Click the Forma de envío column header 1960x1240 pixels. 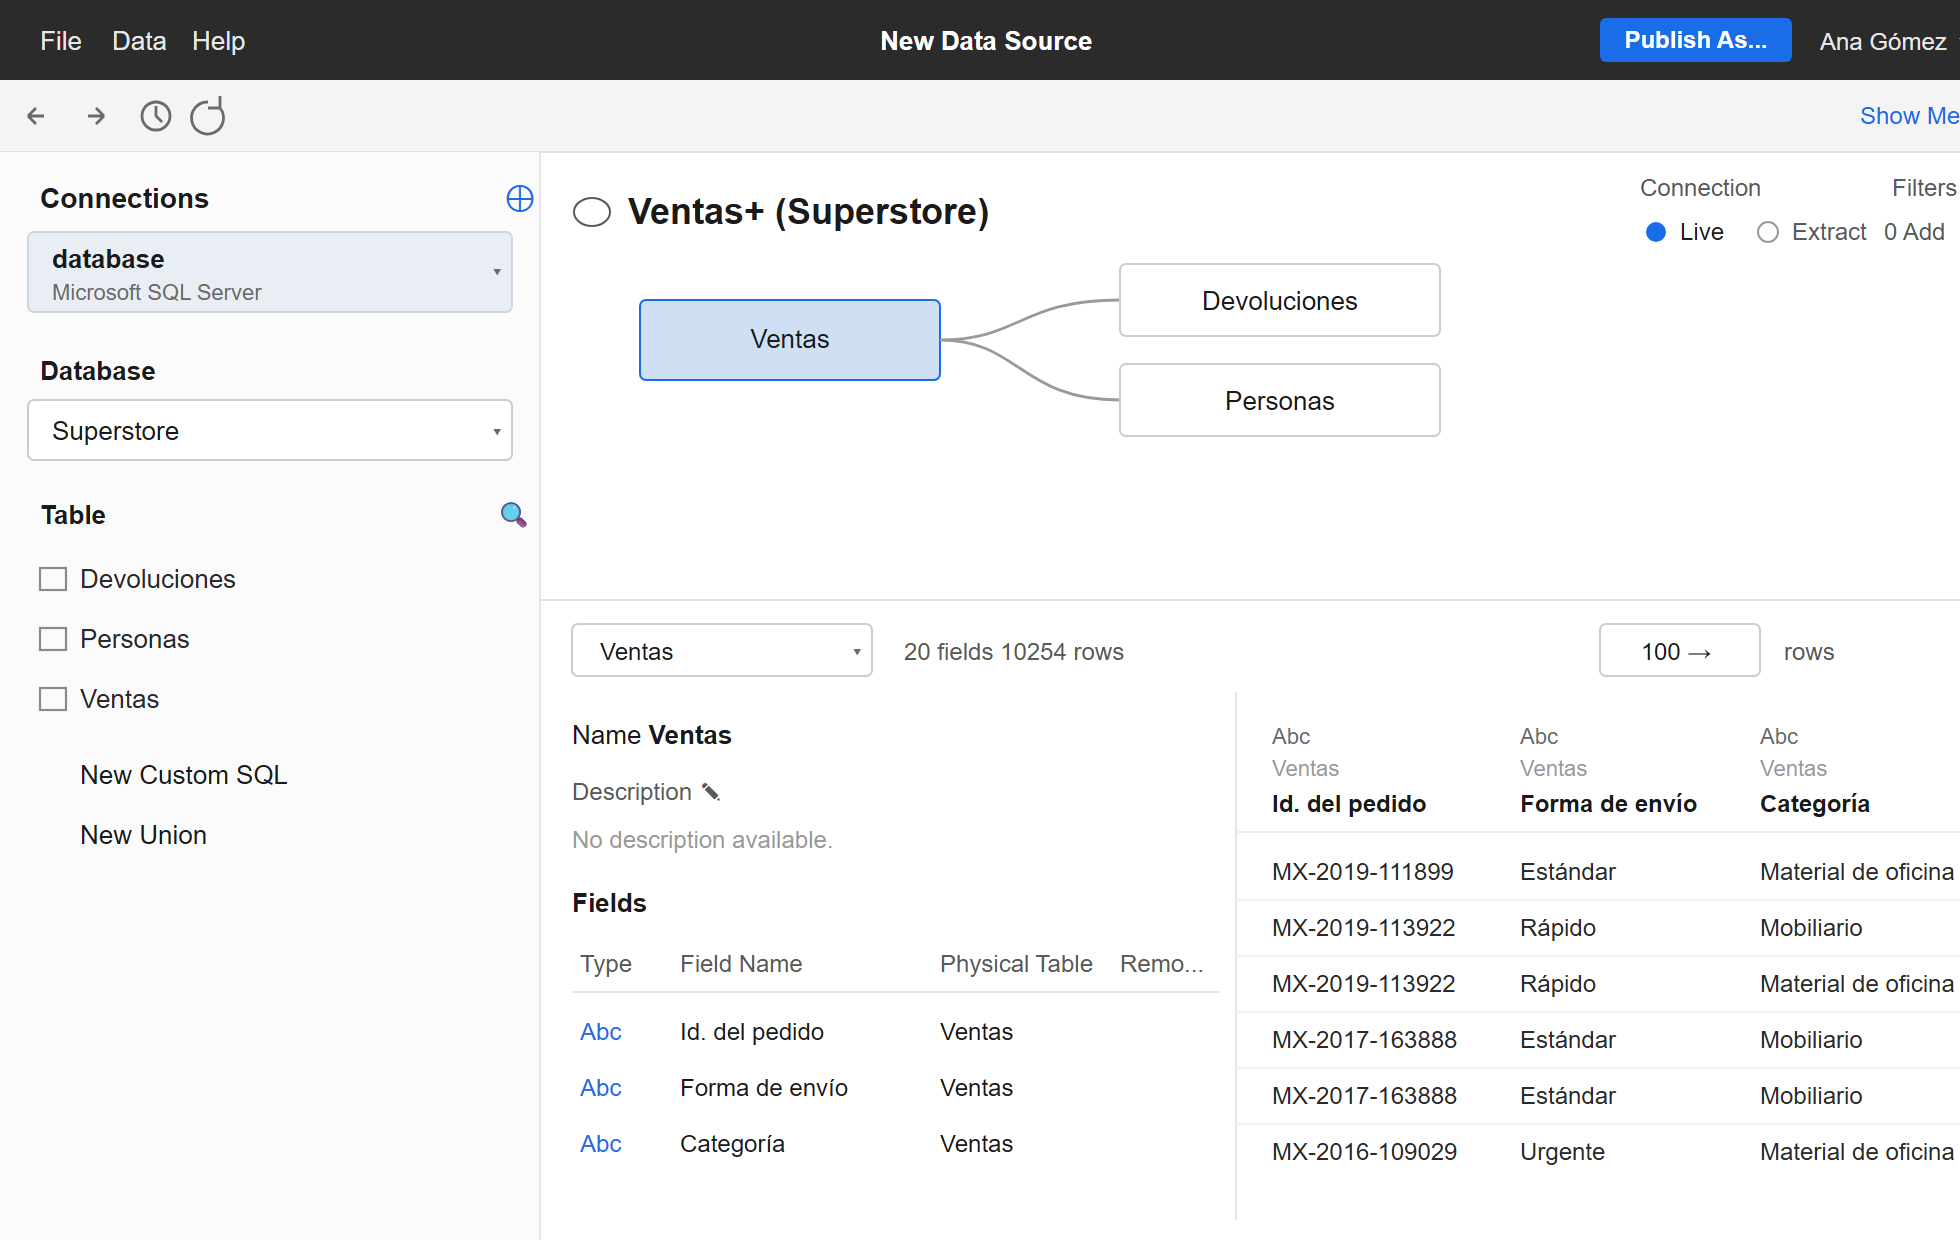point(1608,804)
